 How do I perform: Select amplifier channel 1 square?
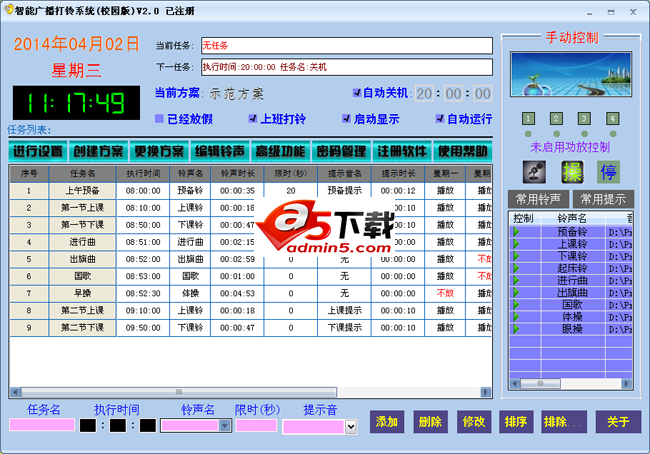[x=528, y=119]
